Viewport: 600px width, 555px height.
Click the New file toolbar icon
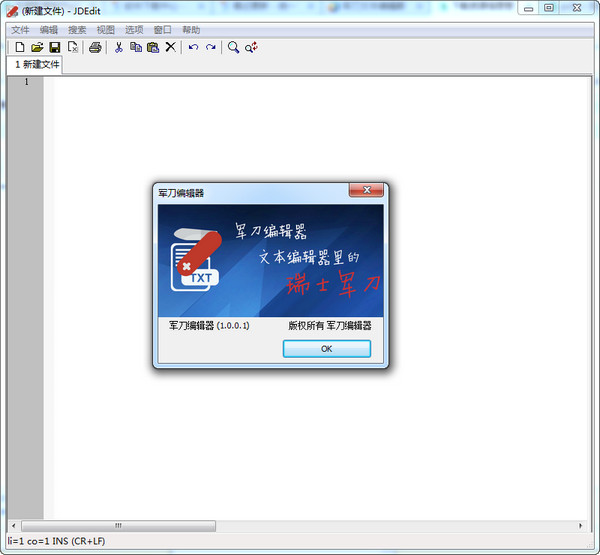[18, 47]
